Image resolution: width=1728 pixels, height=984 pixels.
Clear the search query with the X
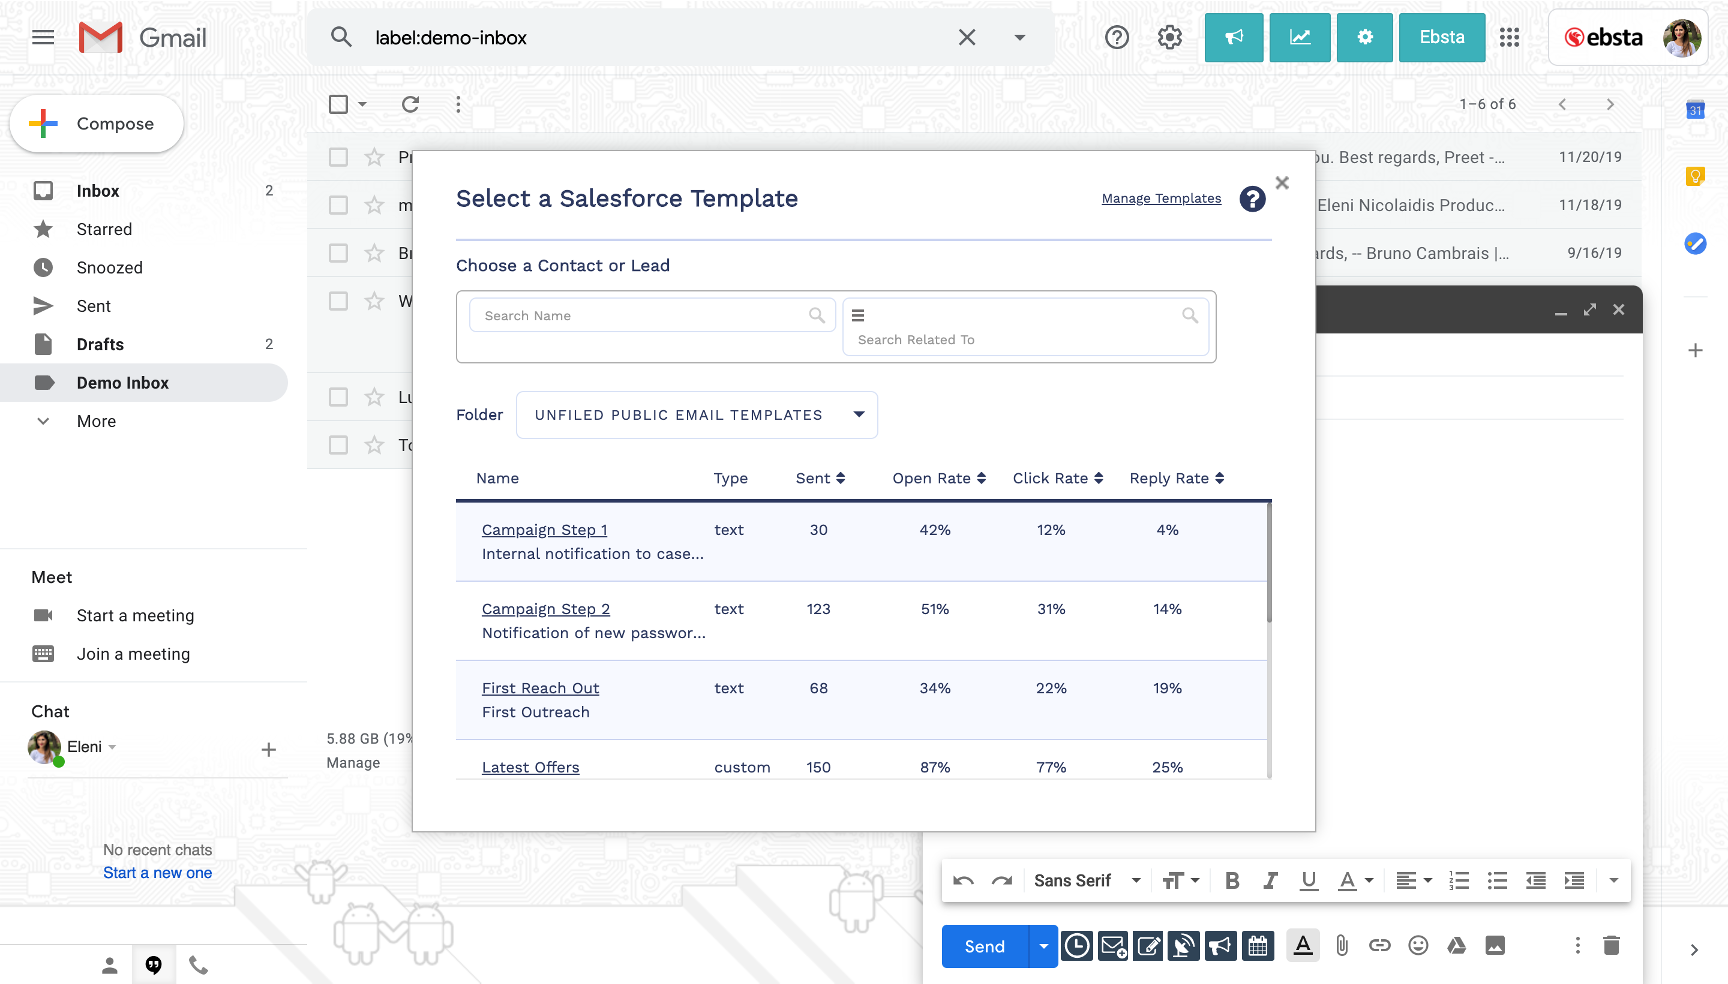pyautogui.click(x=967, y=38)
